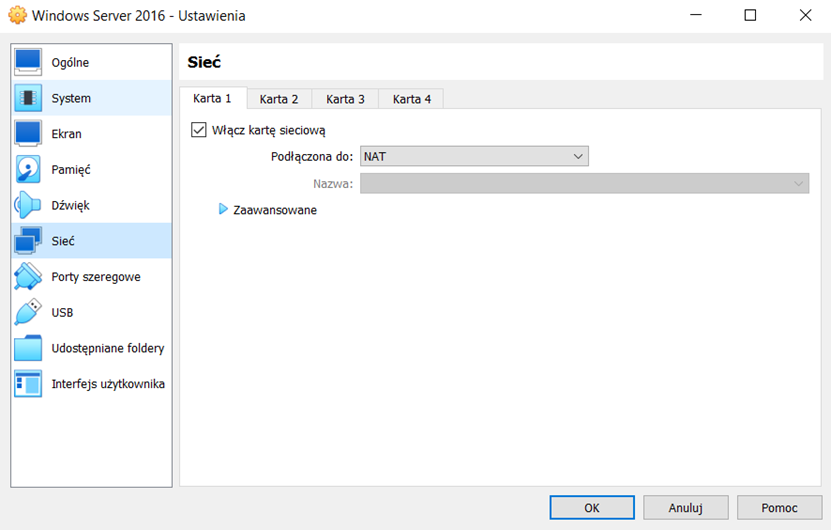Select the Sieć category label in sidebar
This screenshot has width=831, height=530.
click(x=63, y=241)
